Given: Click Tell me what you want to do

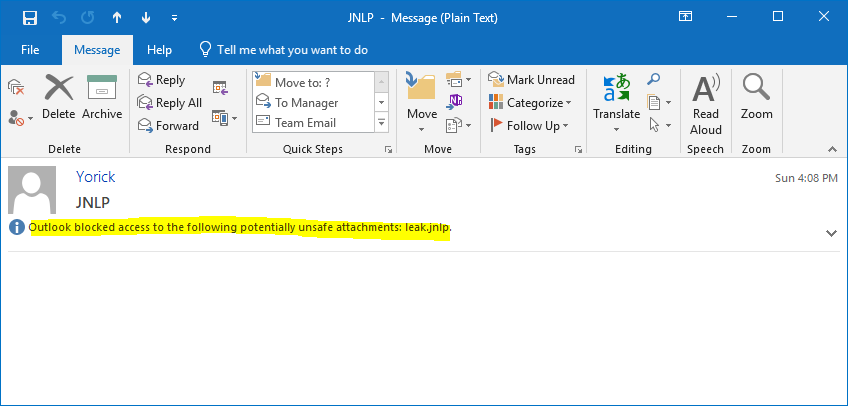Looking at the screenshot, I should coord(284,50).
